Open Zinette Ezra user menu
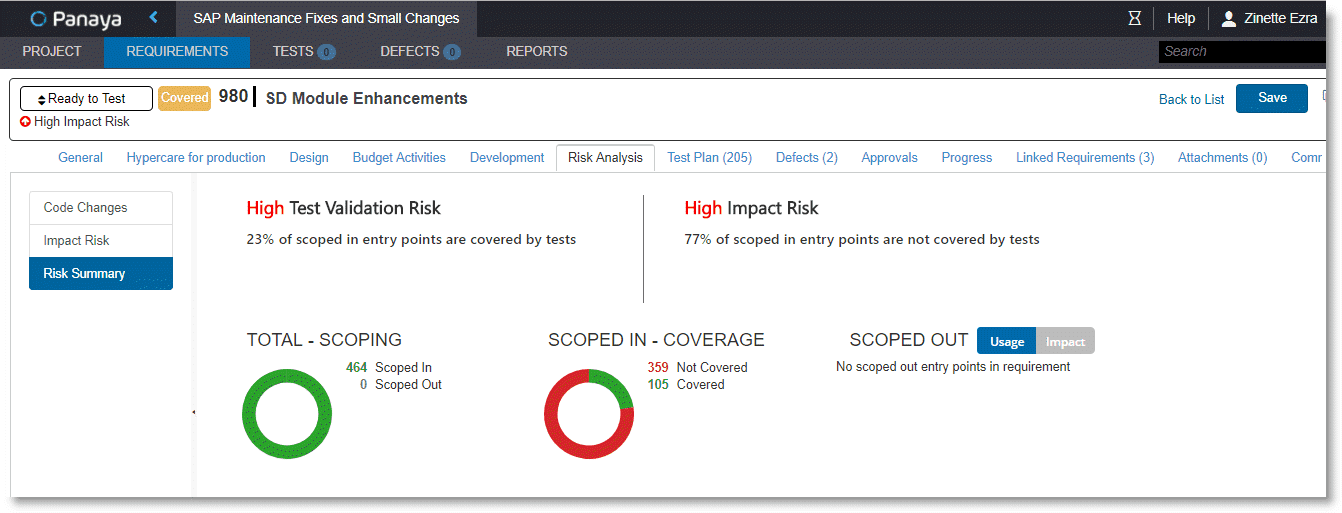The image size is (1342, 513). 1280,18
